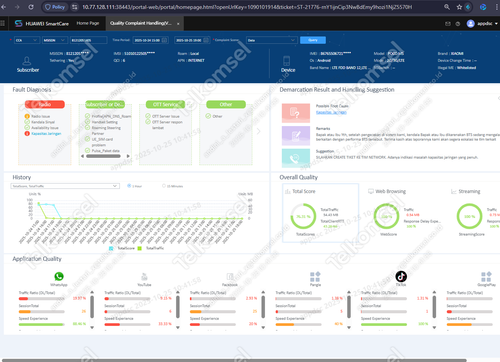500x362 pixels.
Task: Toggle TotalTraffic legend in History chart
Action: click(151, 248)
